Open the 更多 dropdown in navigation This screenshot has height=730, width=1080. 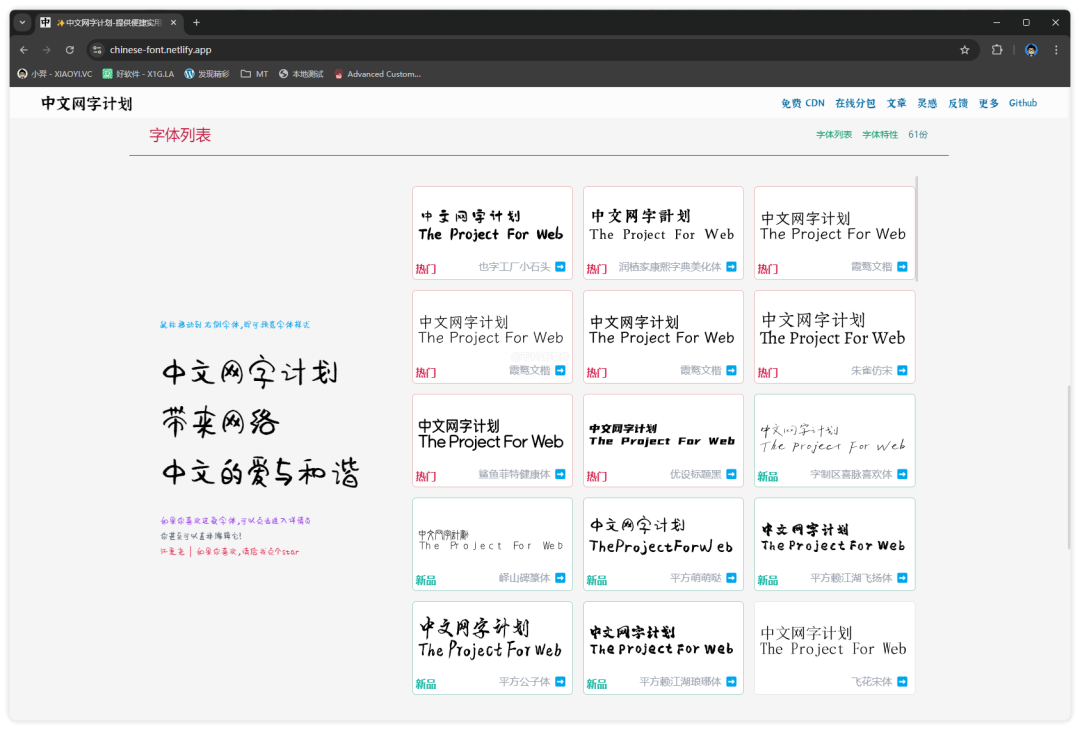pos(988,103)
